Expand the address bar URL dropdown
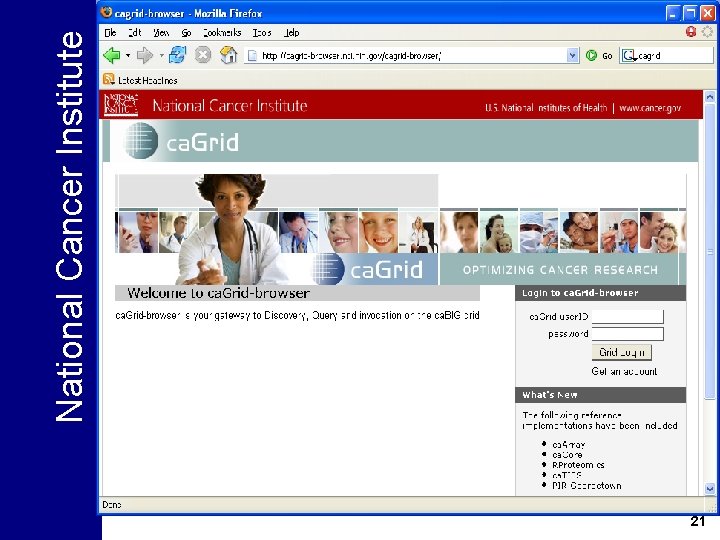This screenshot has width=720, height=540. (572, 56)
